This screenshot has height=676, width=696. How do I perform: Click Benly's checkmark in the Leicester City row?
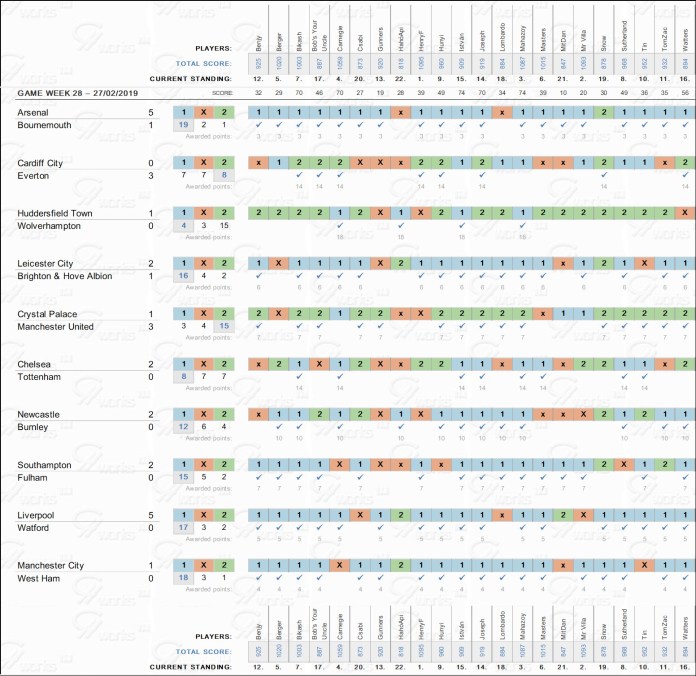258,276
